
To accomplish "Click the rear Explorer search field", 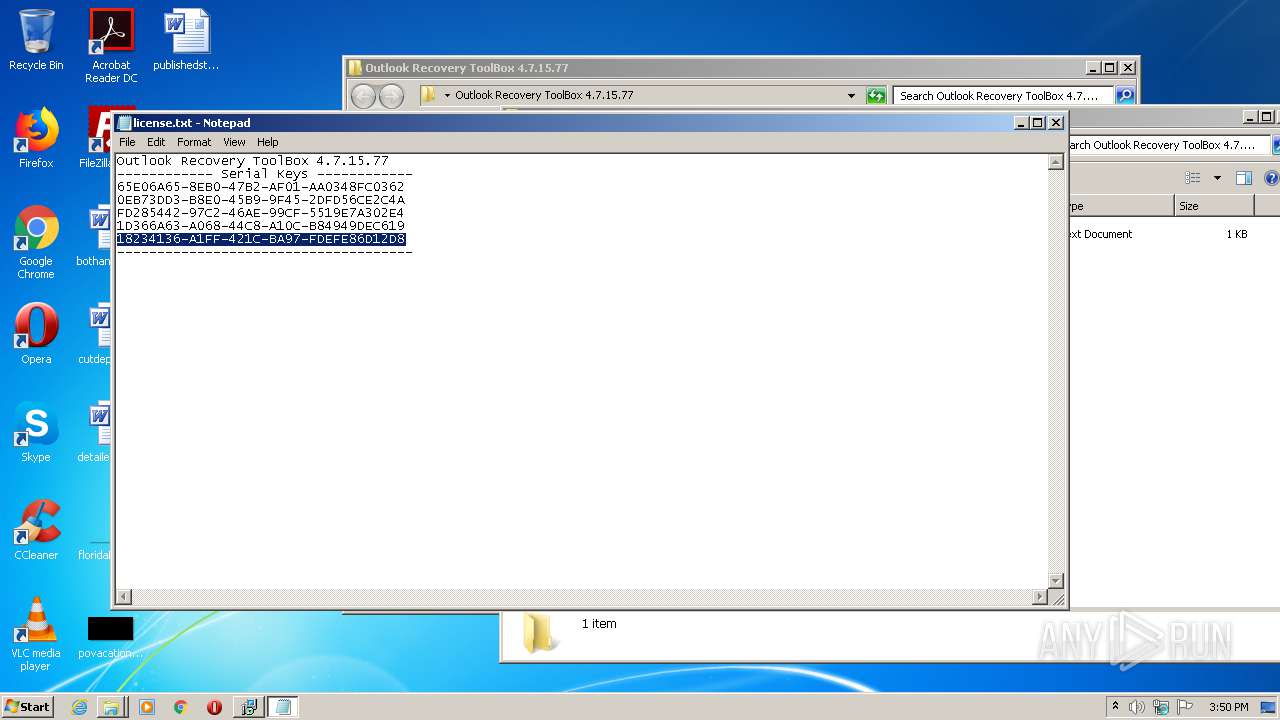I will pos(1002,96).
